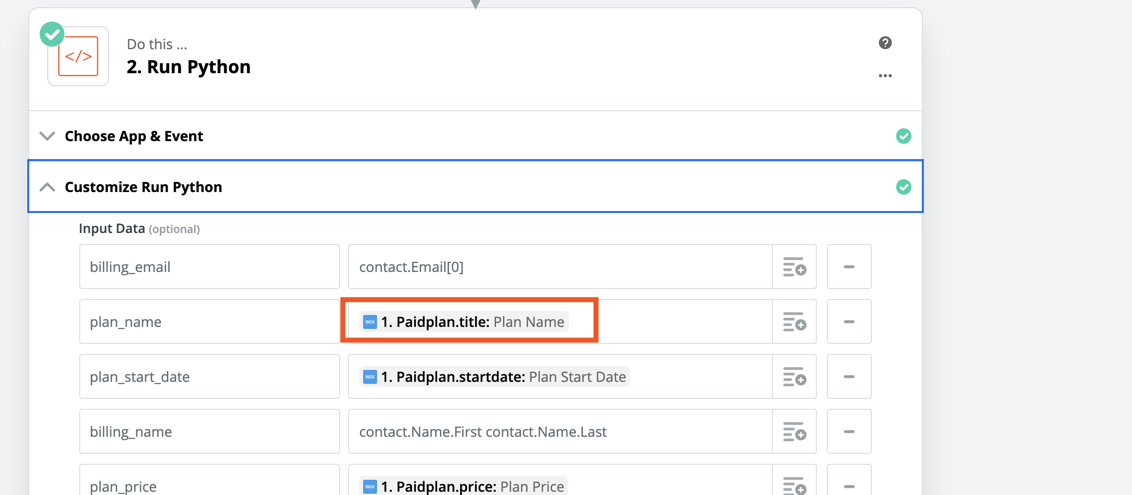1132x495 pixels.
Task: Click insert-data icon for plan_start_date row
Action: click(794, 377)
